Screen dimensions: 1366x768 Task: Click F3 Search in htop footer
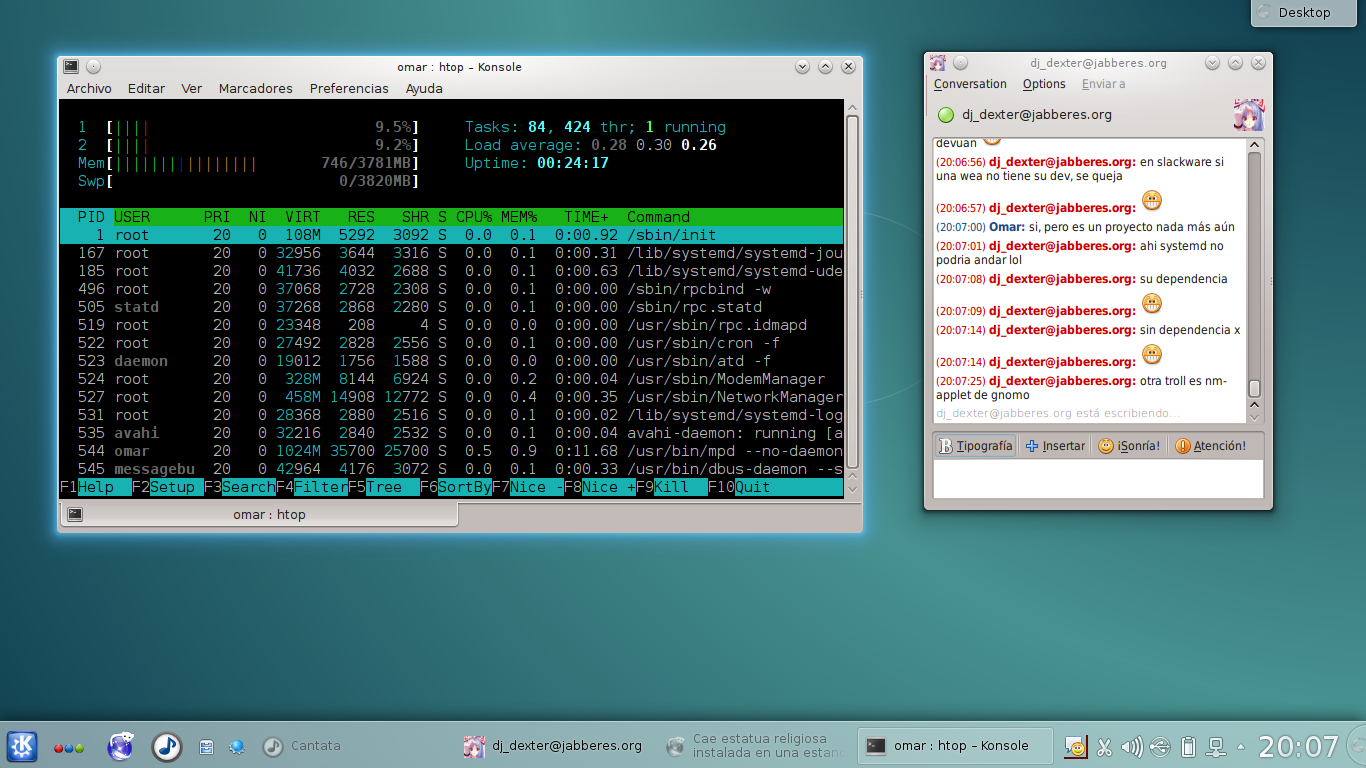240,487
